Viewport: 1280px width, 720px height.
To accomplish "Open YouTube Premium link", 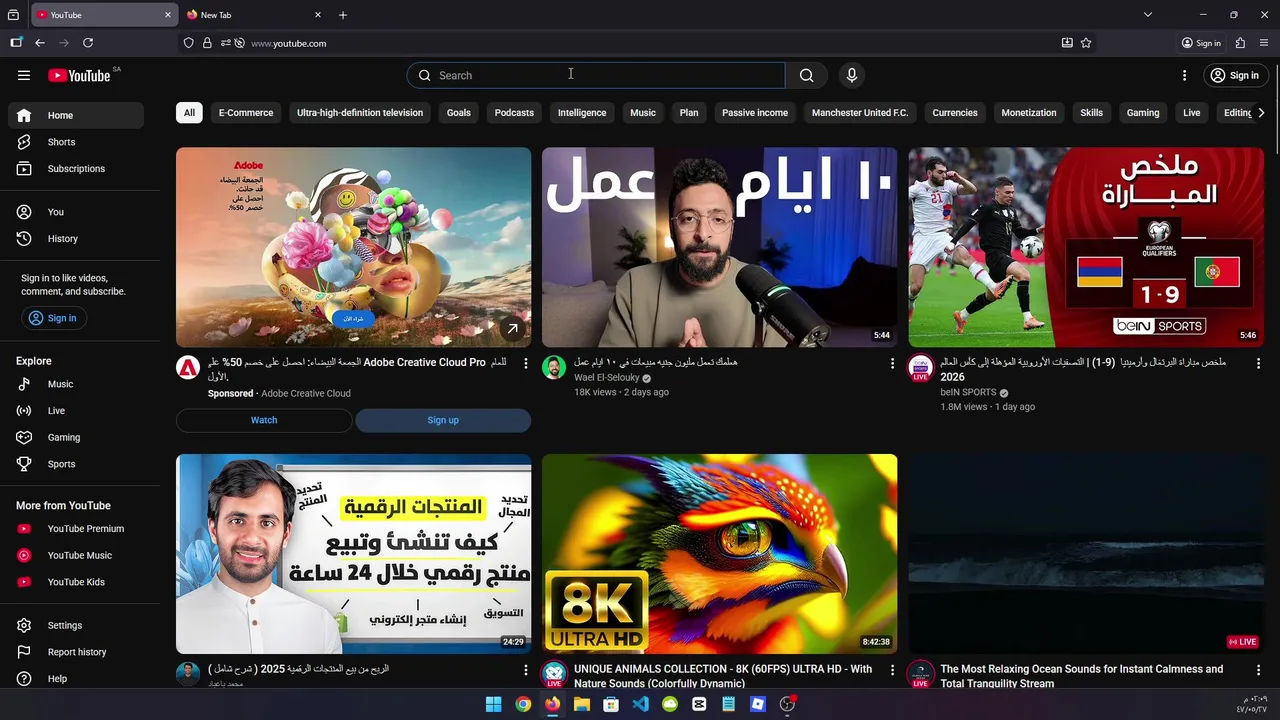I will click(x=76, y=529).
